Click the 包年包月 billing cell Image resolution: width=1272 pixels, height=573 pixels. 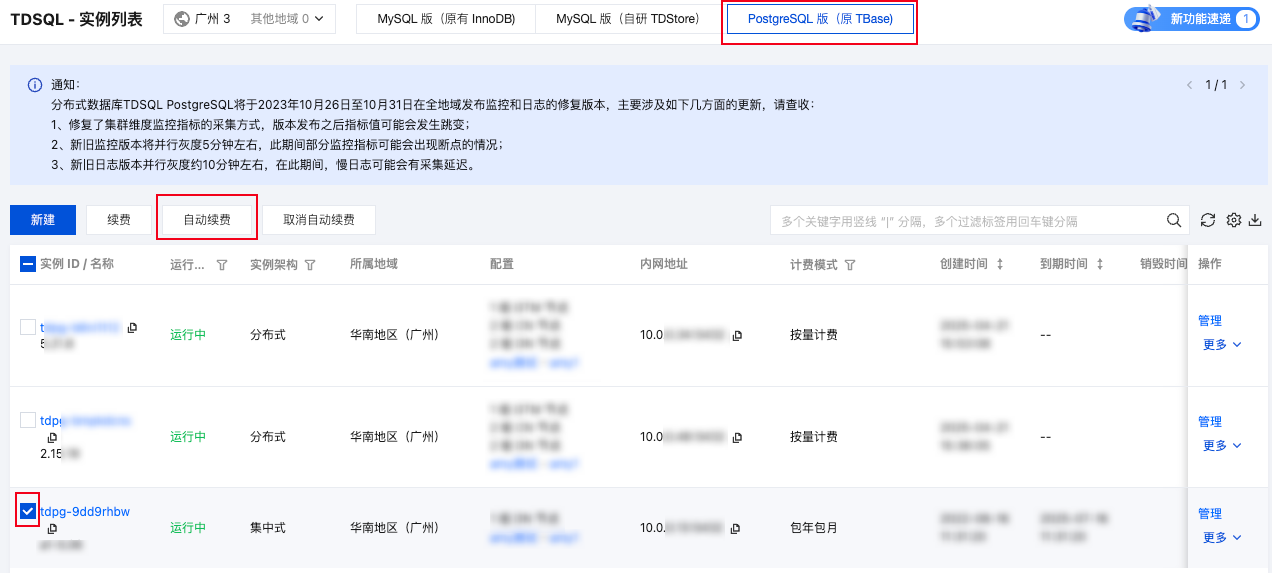tap(814, 528)
